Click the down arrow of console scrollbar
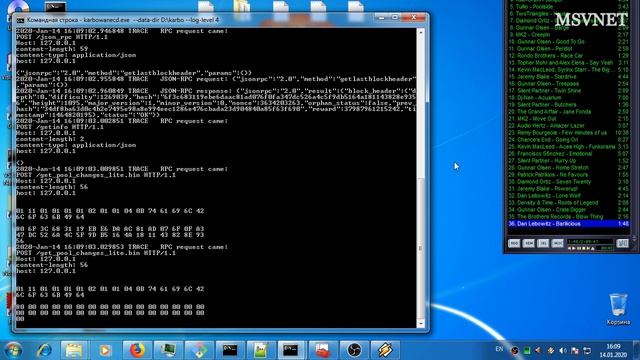This screenshot has width=640, height=360. coord(421,324)
